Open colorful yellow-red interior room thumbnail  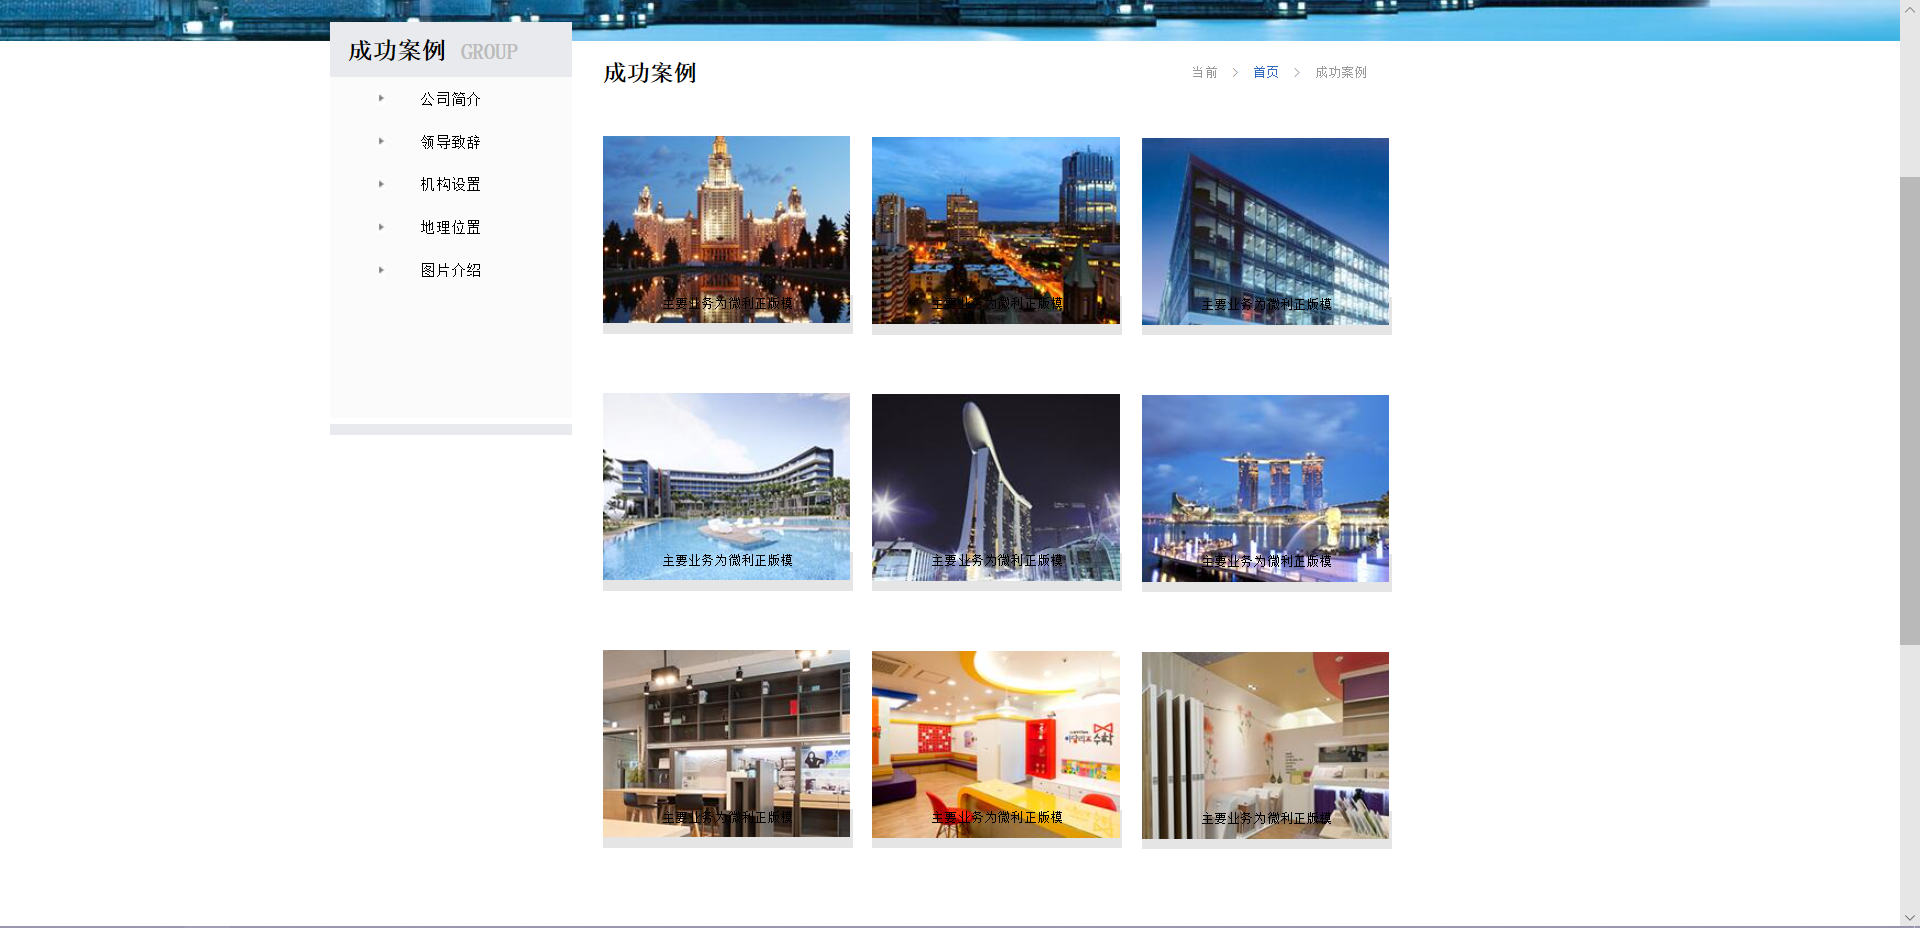995,744
